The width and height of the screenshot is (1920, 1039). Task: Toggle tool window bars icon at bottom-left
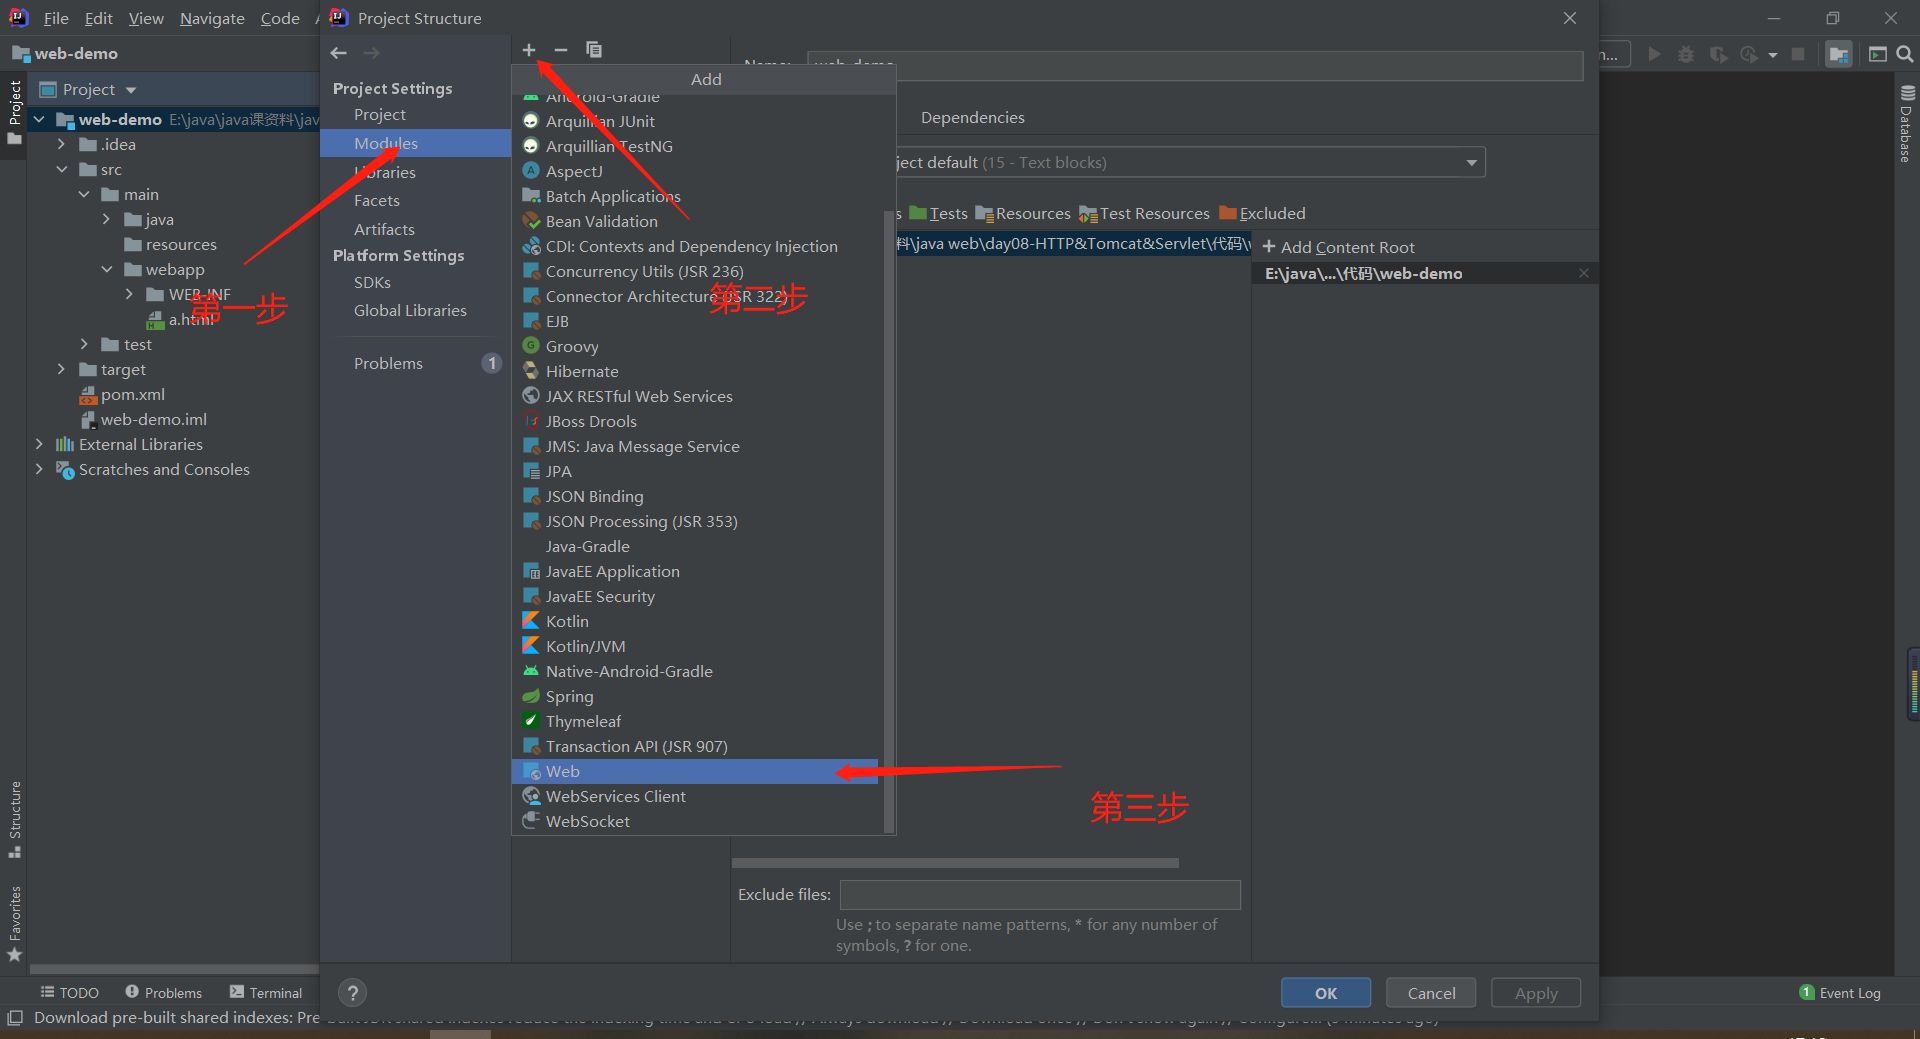point(15,1018)
